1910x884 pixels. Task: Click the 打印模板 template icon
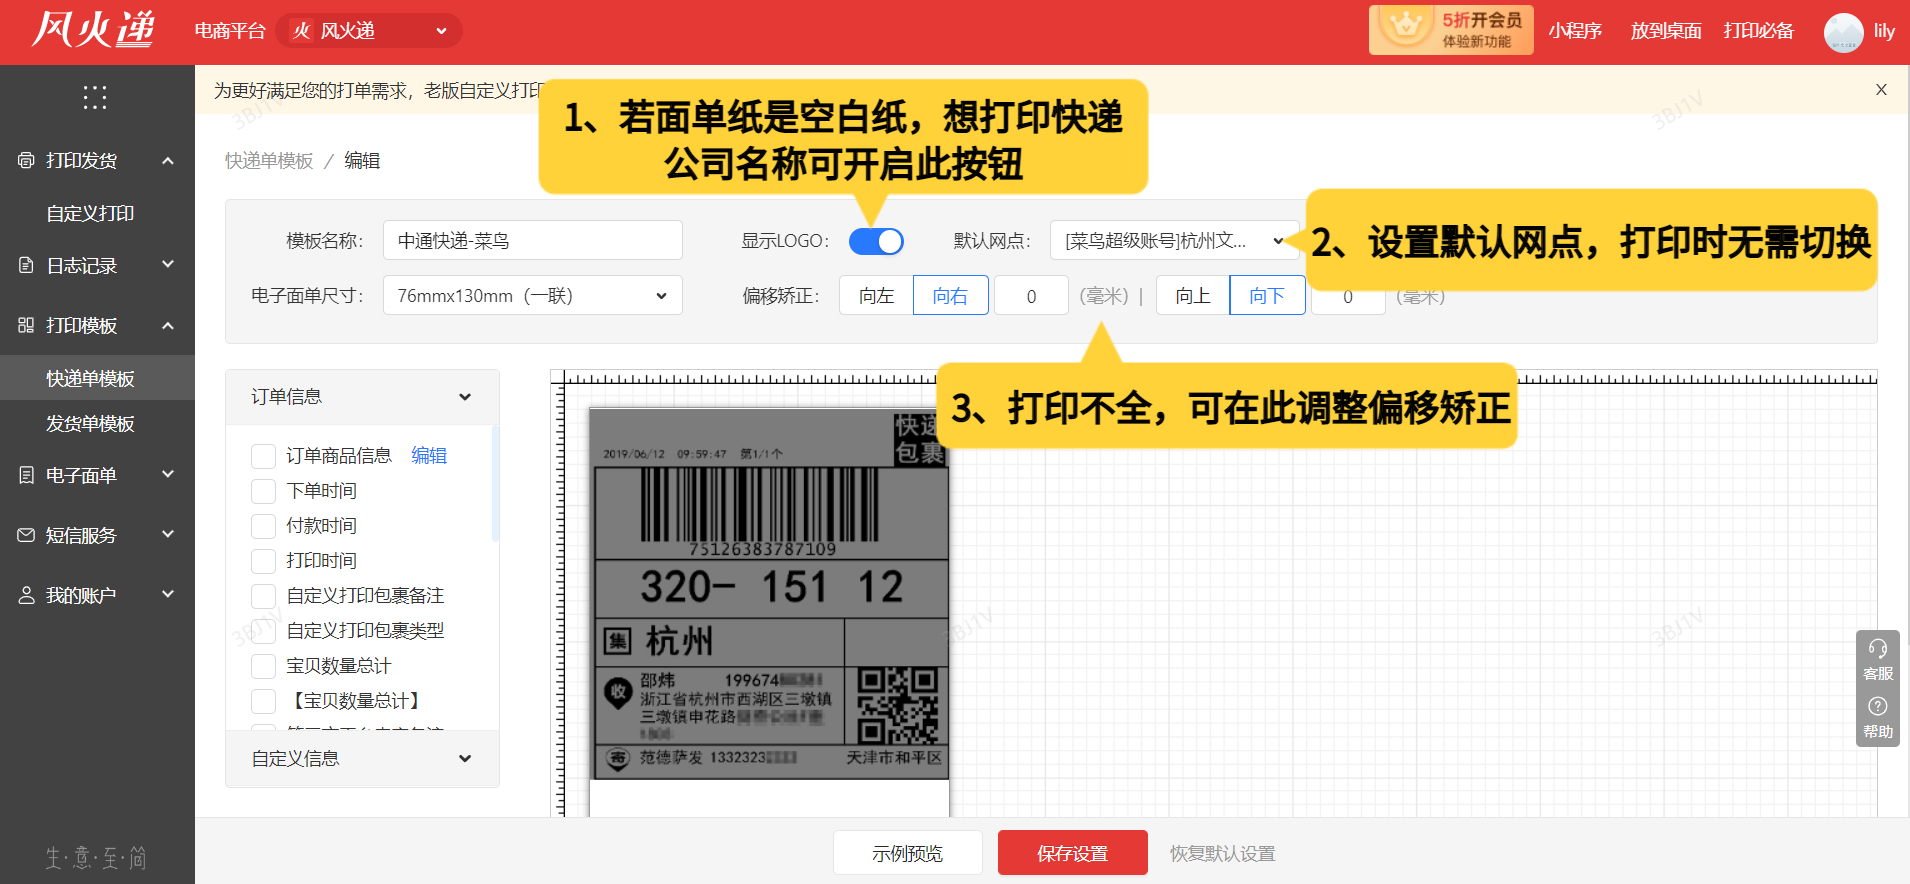pos(26,325)
